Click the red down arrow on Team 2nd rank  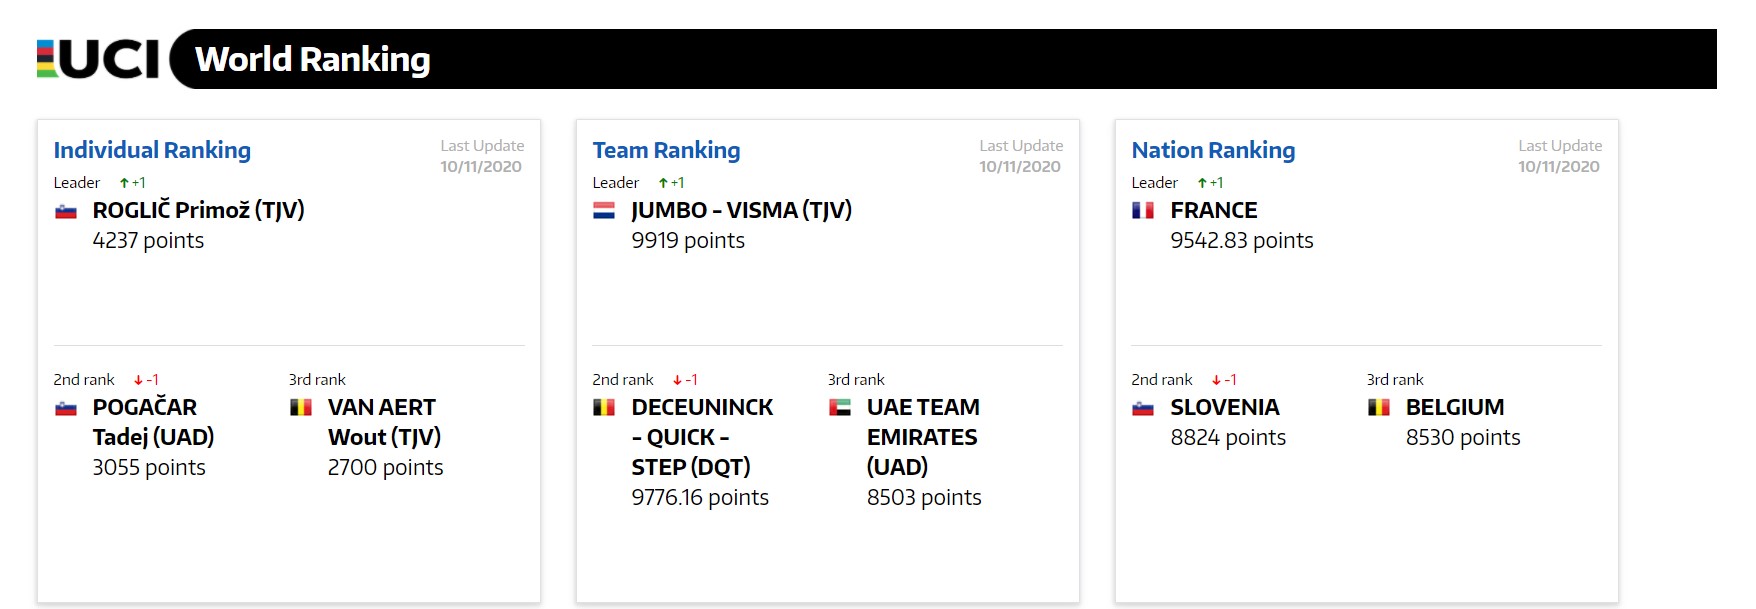coord(677,380)
